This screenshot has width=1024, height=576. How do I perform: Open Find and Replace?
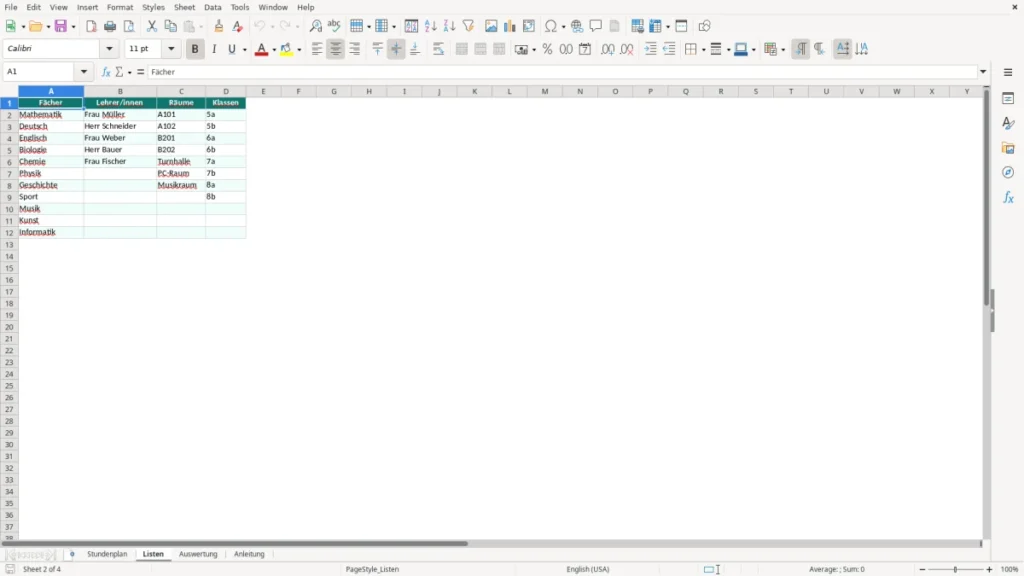tap(315, 26)
